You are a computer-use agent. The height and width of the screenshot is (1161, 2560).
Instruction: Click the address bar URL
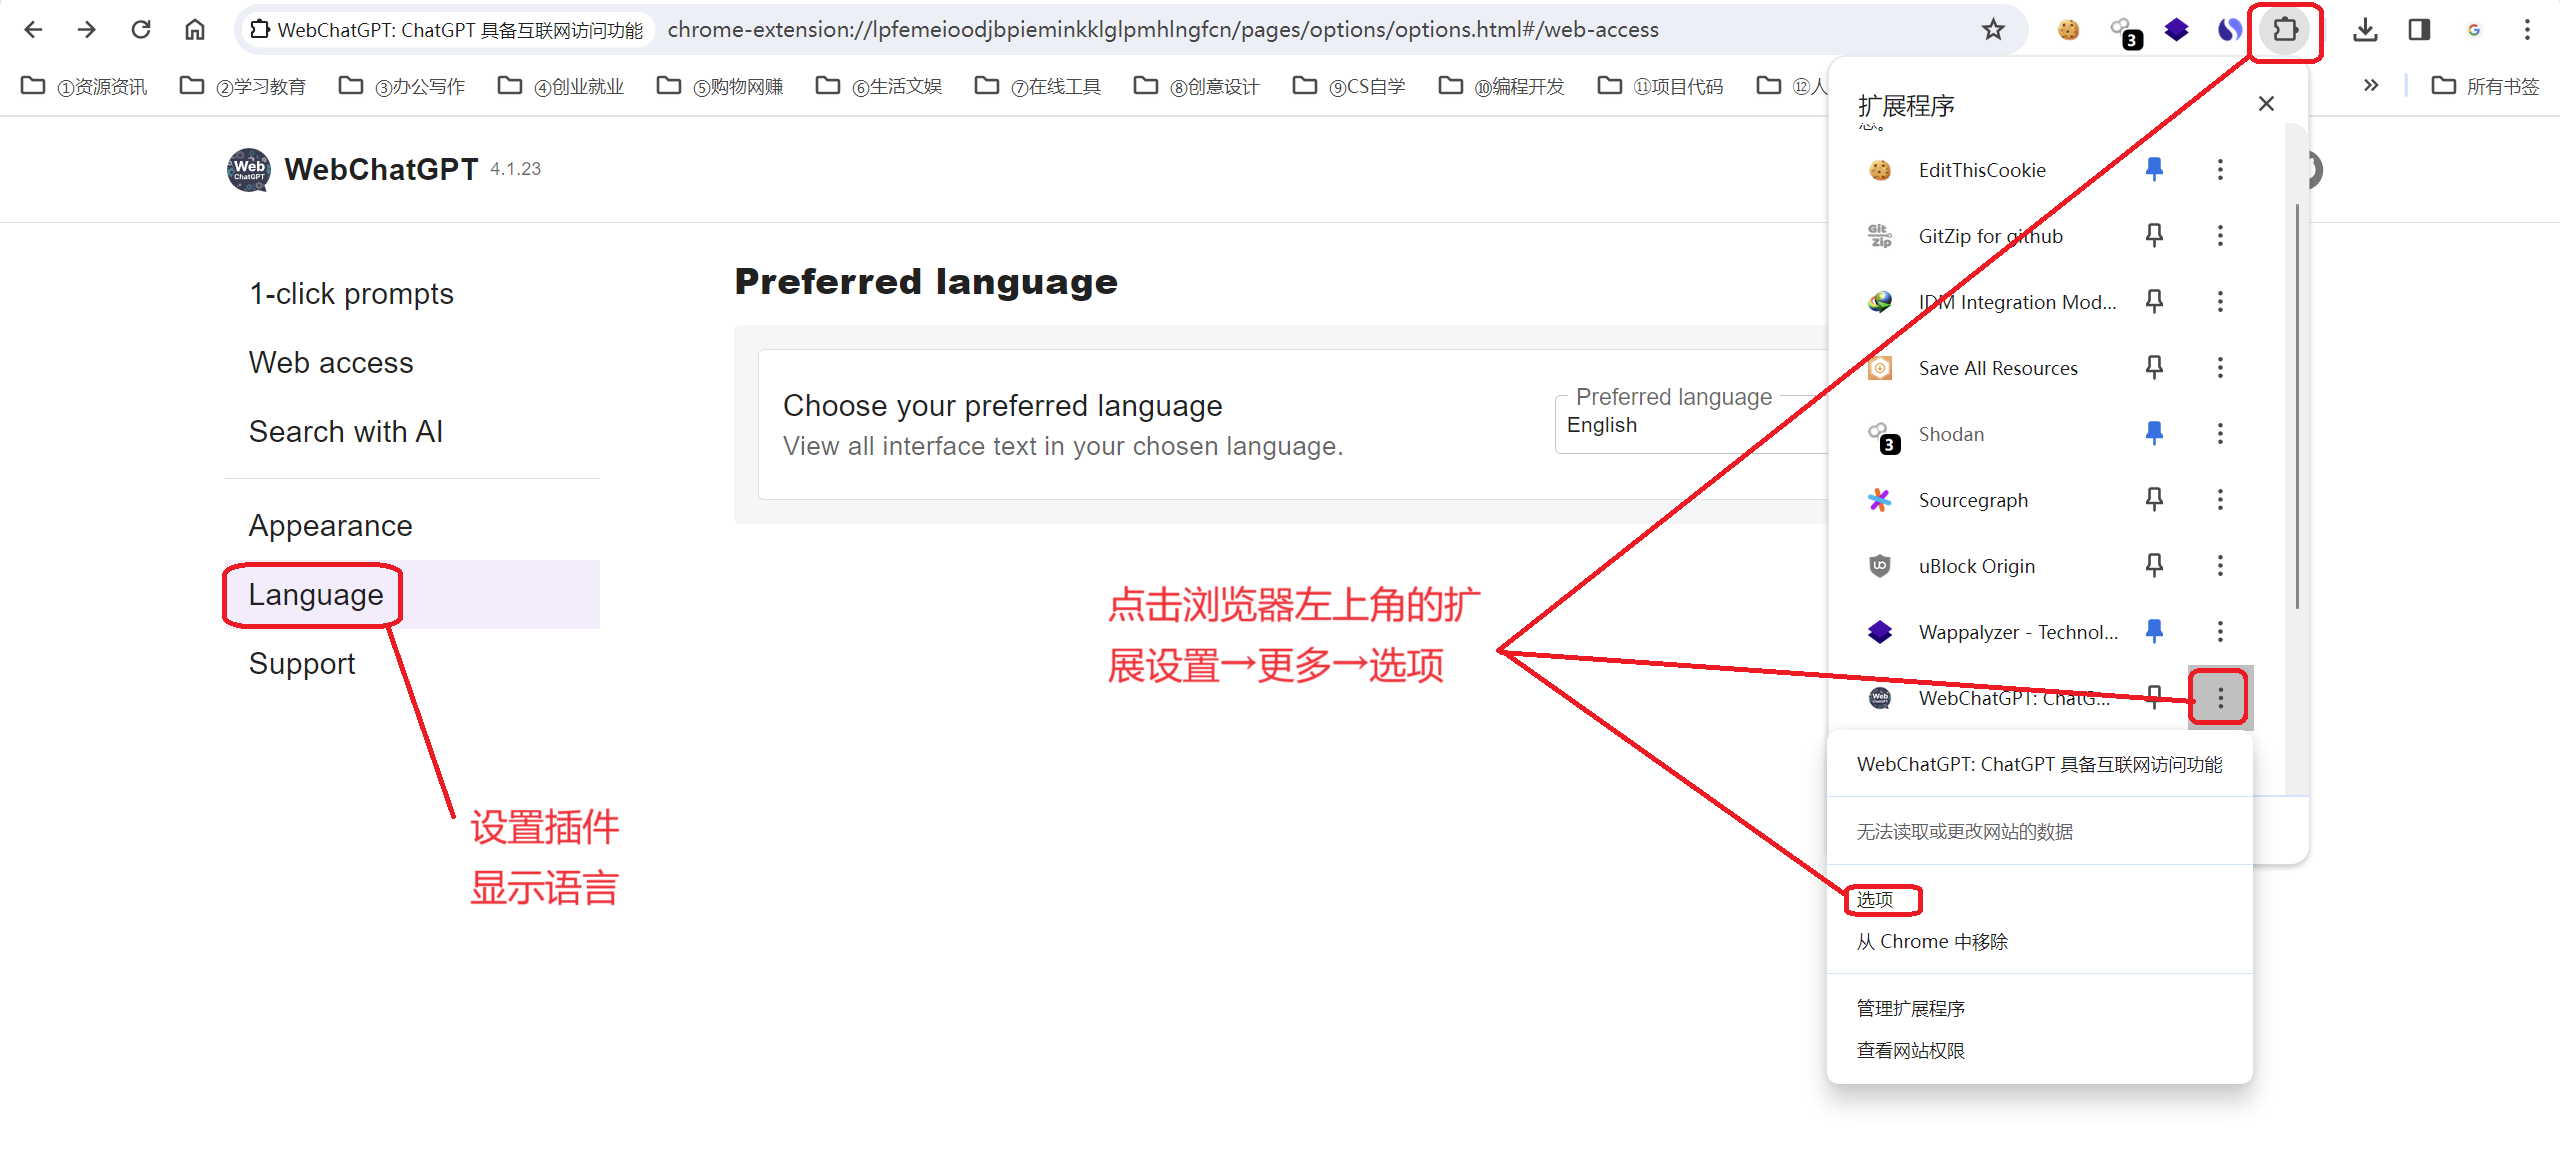coord(1163,30)
